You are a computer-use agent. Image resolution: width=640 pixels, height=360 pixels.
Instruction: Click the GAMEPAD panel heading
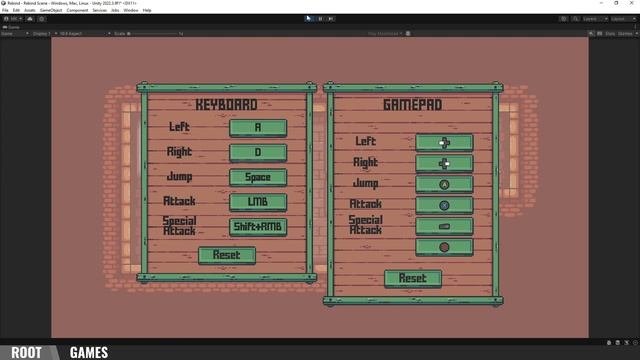[x=413, y=105]
